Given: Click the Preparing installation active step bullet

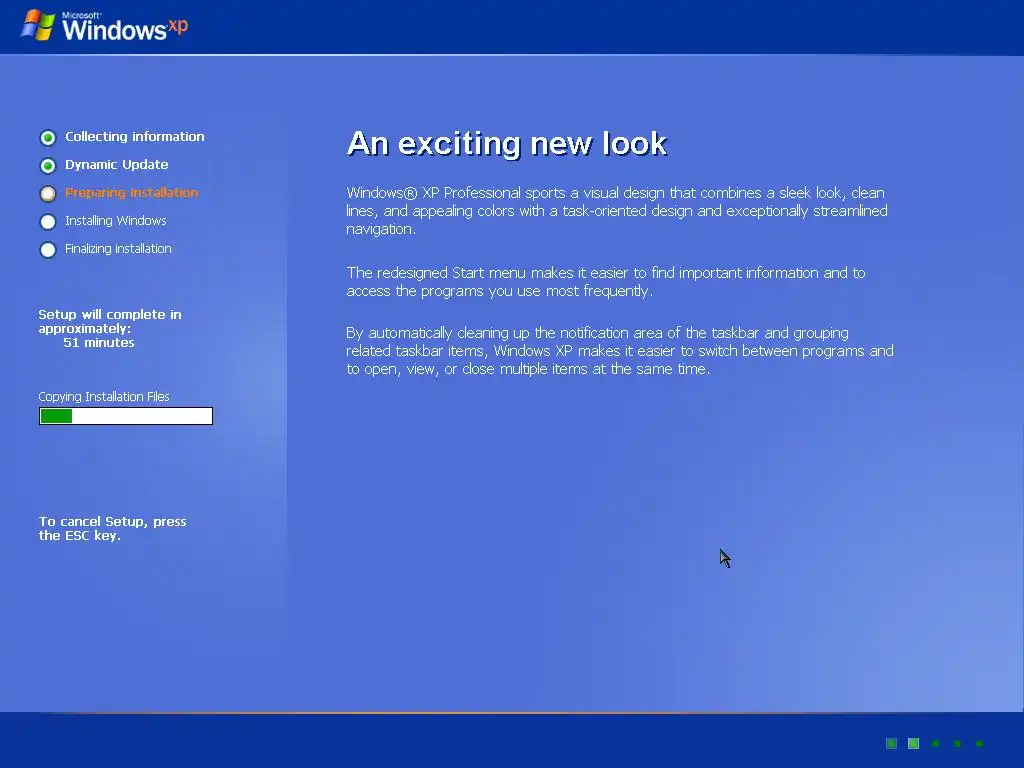Looking at the screenshot, I should point(48,194).
